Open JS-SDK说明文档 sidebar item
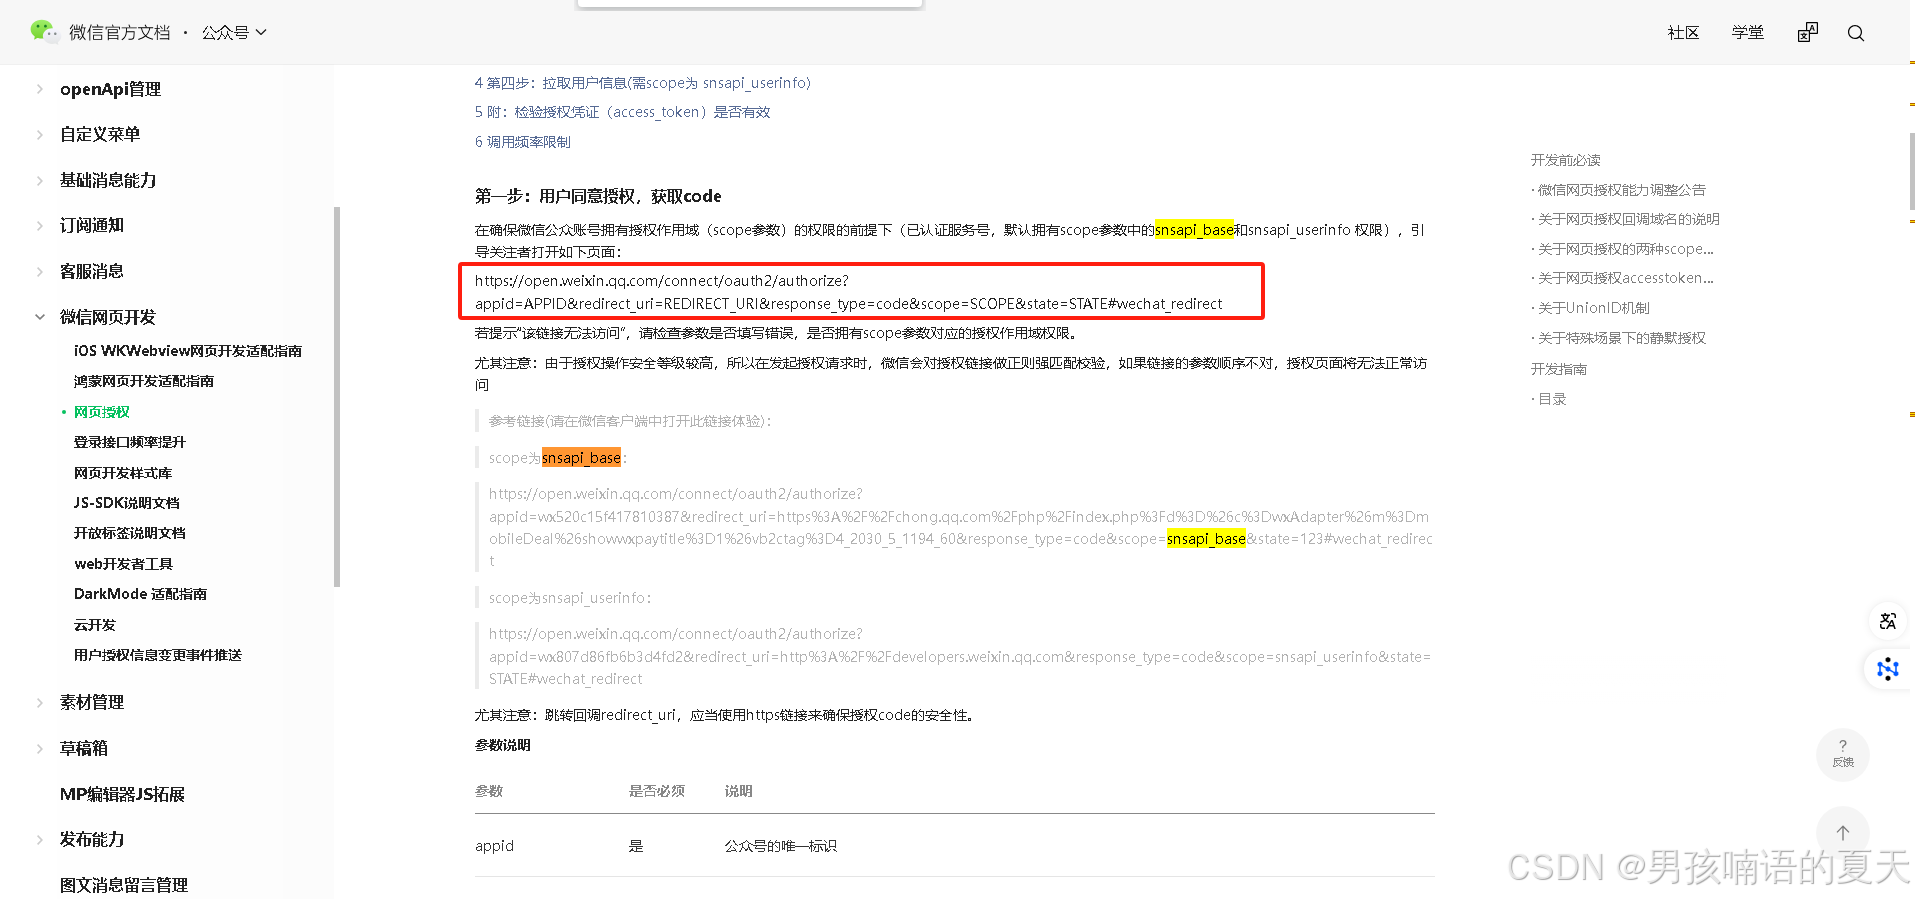This screenshot has width=1915, height=899. click(x=126, y=503)
